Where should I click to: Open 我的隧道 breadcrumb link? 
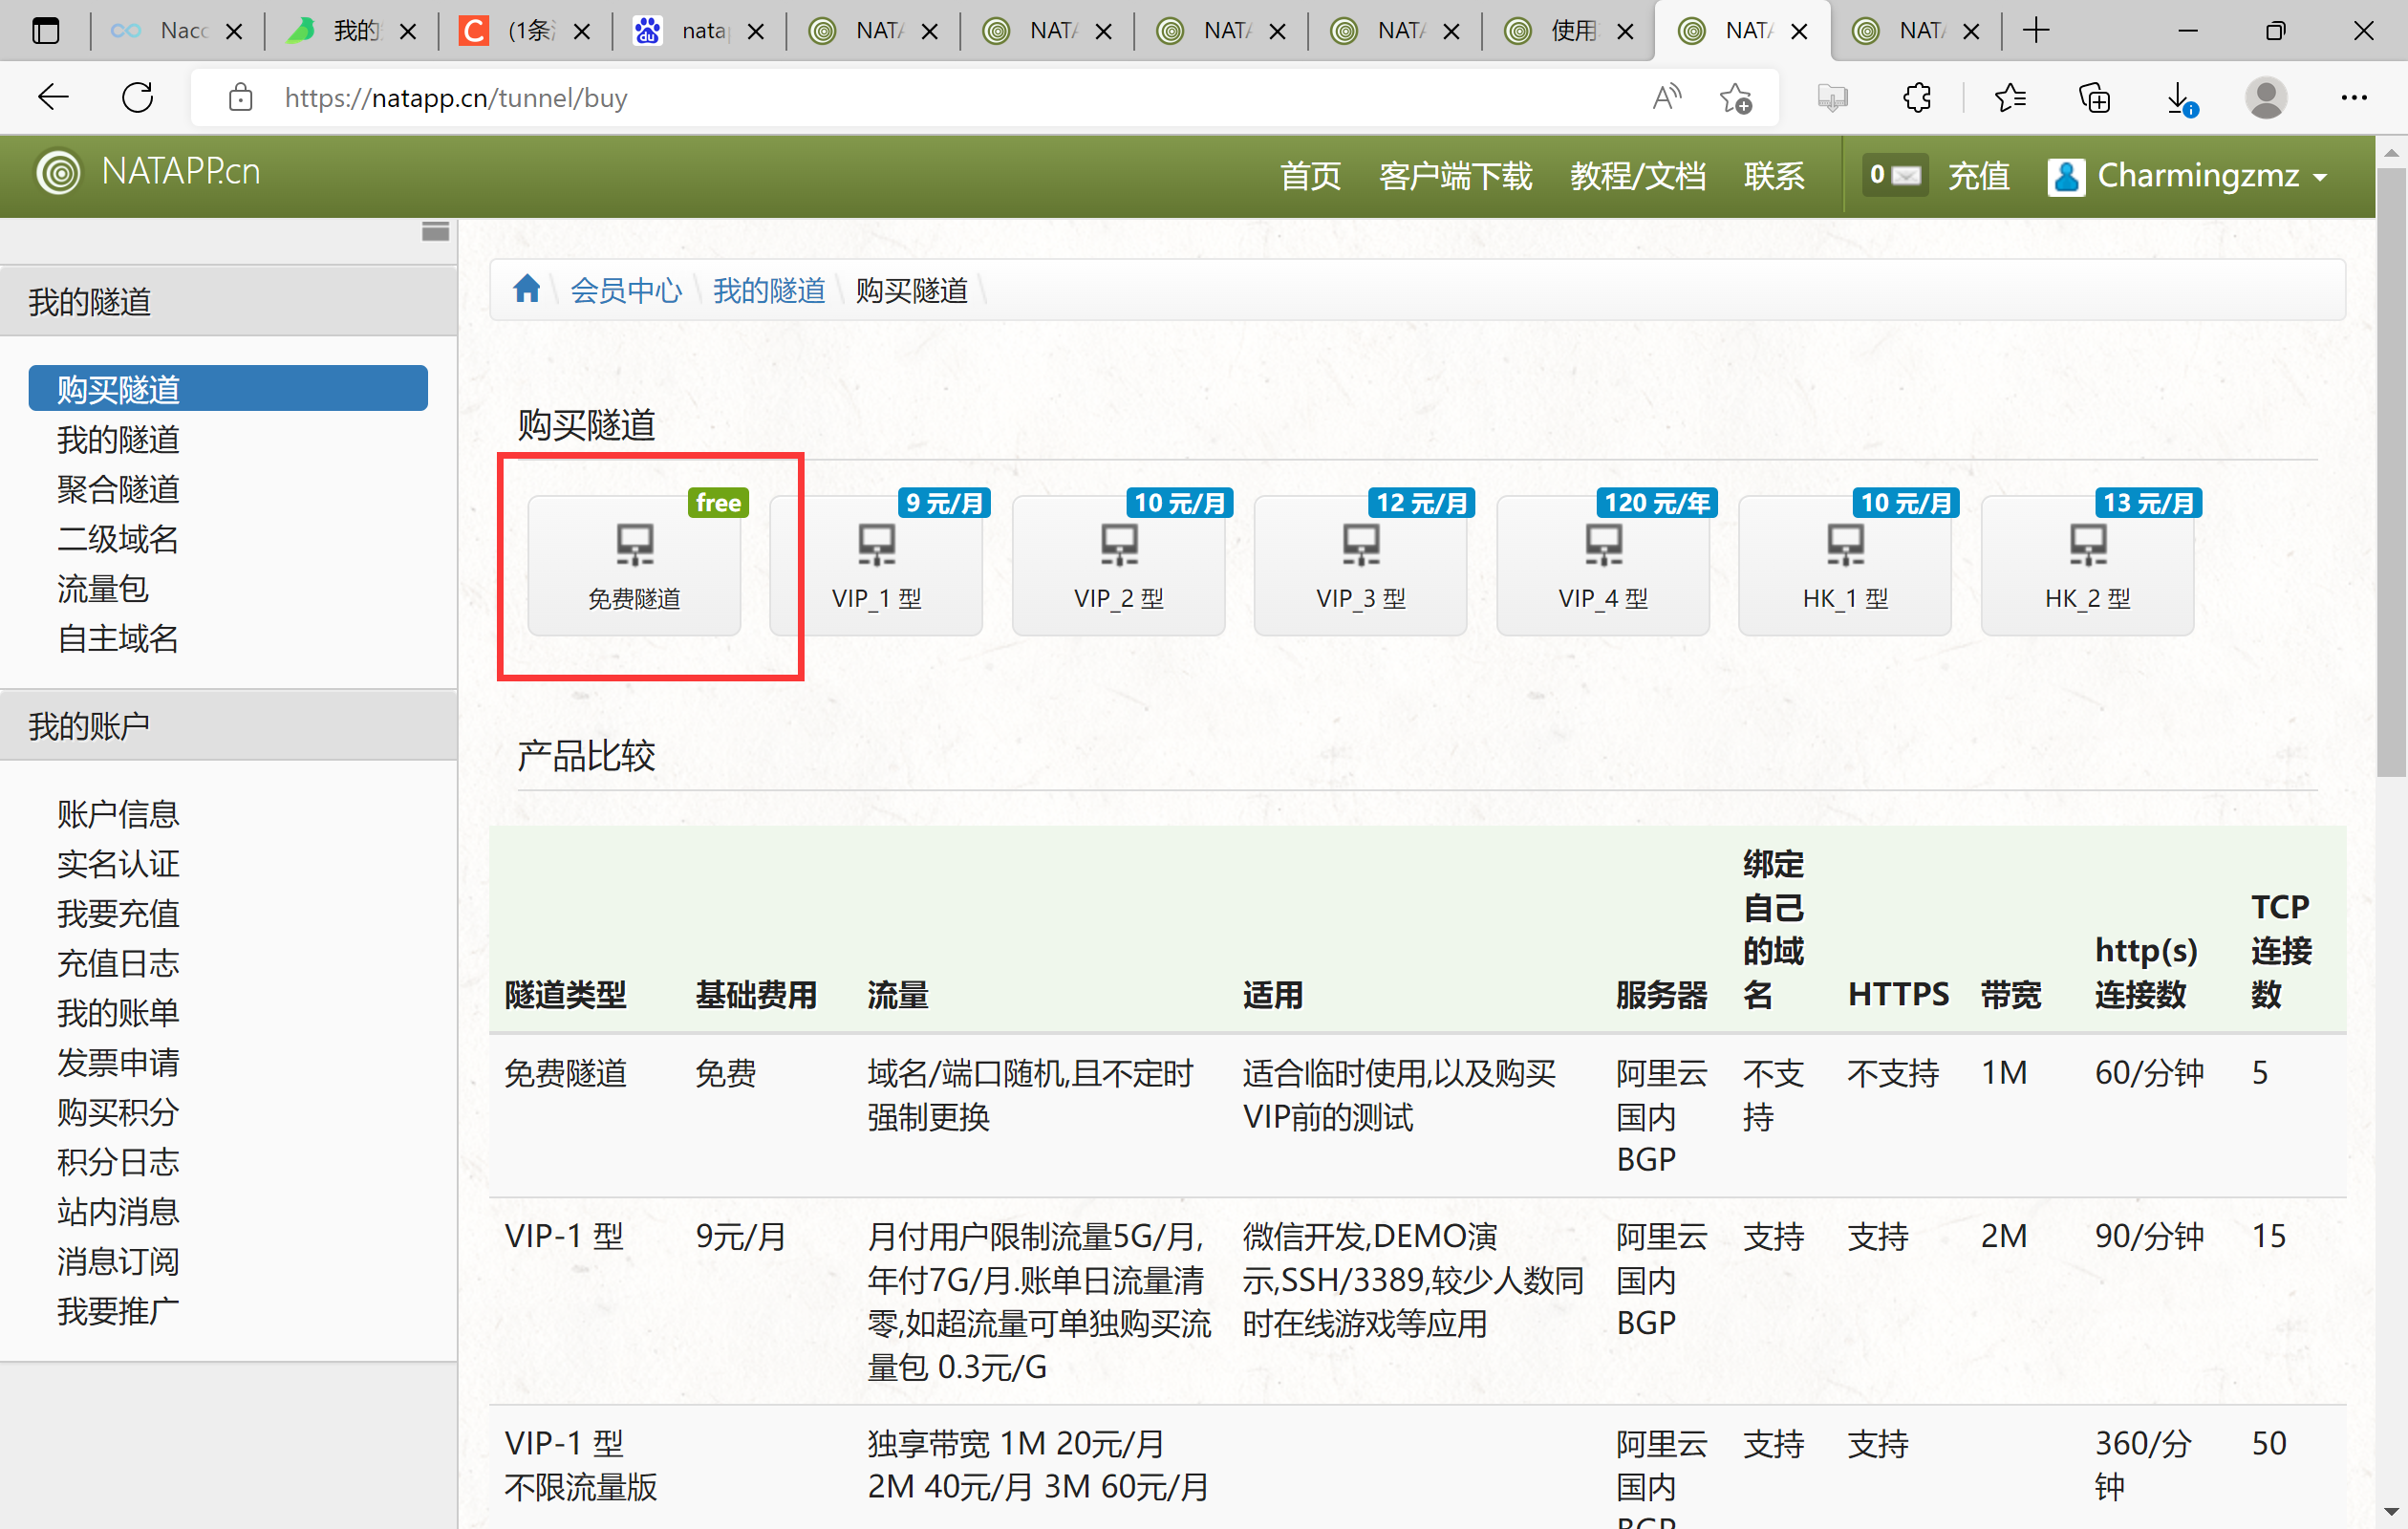coord(769,290)
